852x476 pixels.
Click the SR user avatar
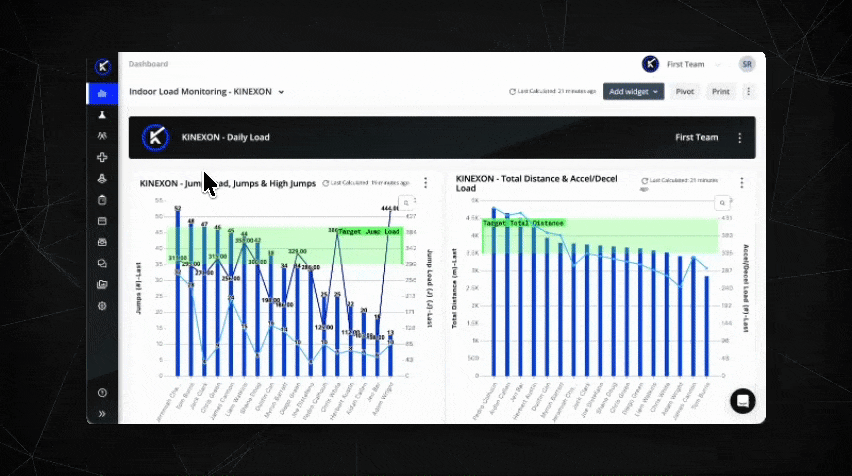747,64
